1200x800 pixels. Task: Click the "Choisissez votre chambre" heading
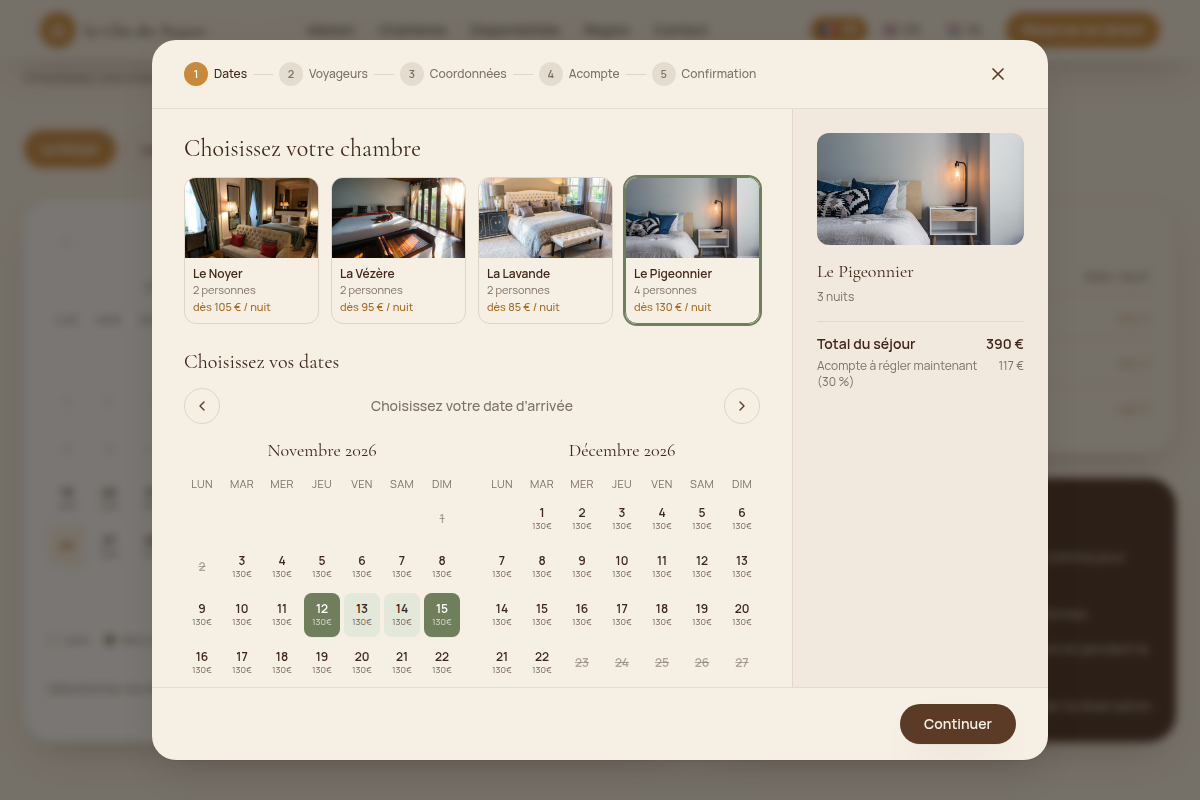coord(302,149)
